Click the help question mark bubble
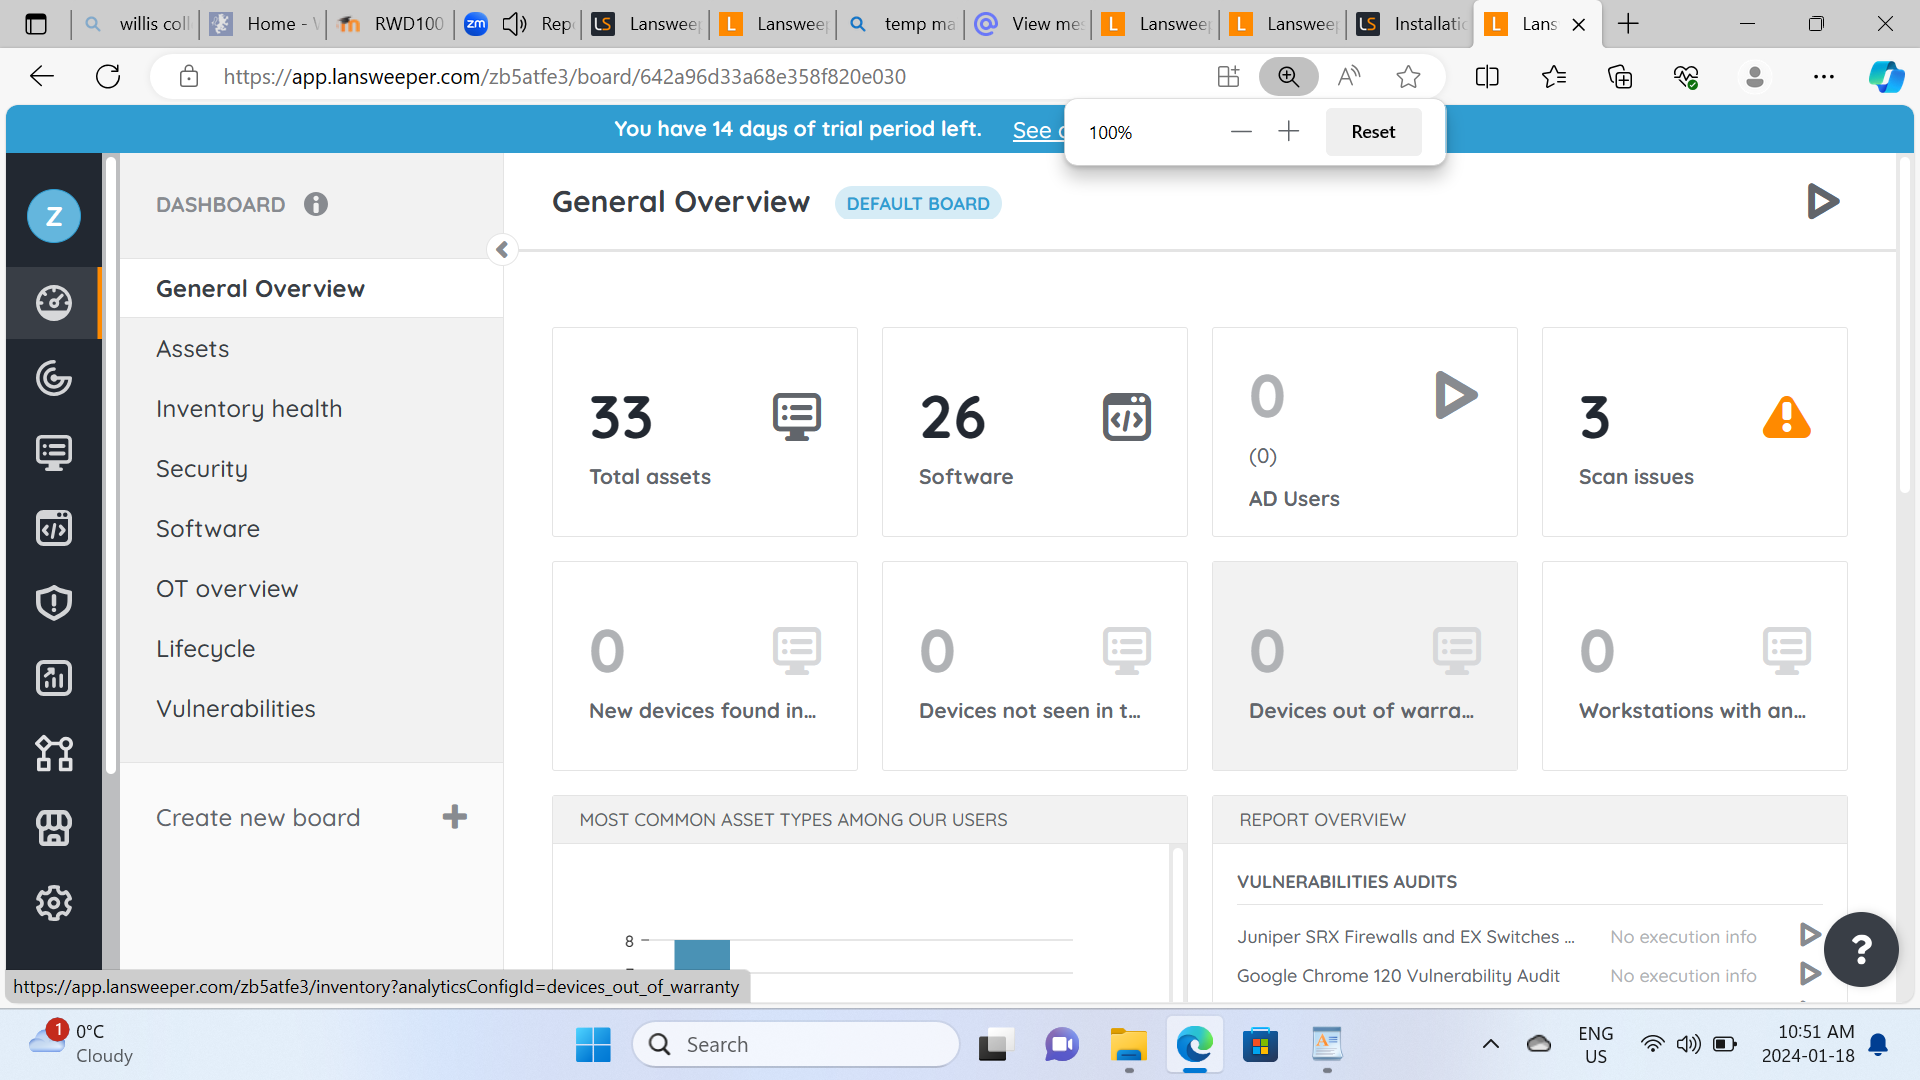Viewport: 1920px width, 1080px height. click(1861, 949)
